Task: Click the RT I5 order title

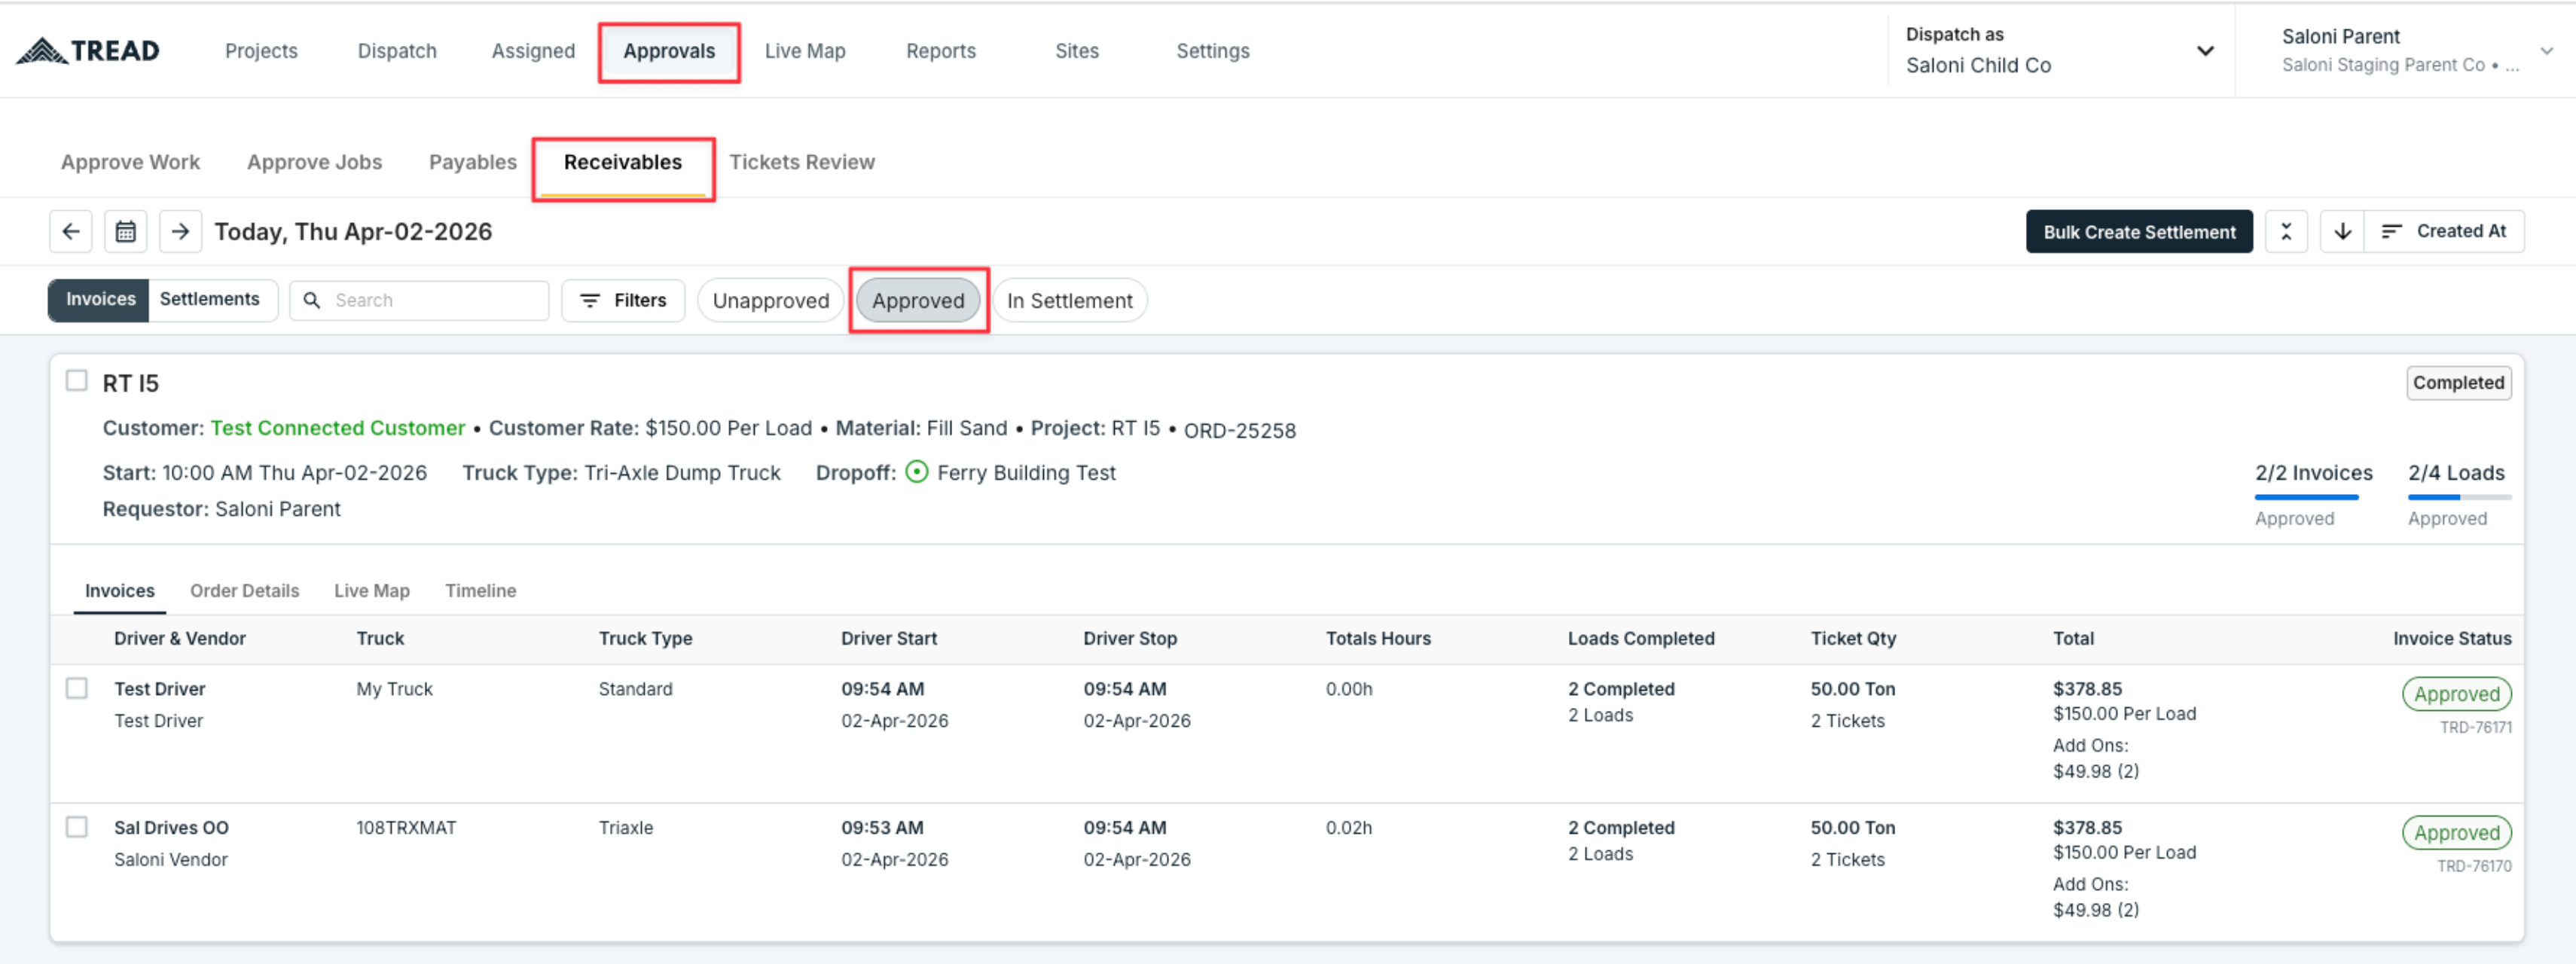Action: (x=130, y=383)
